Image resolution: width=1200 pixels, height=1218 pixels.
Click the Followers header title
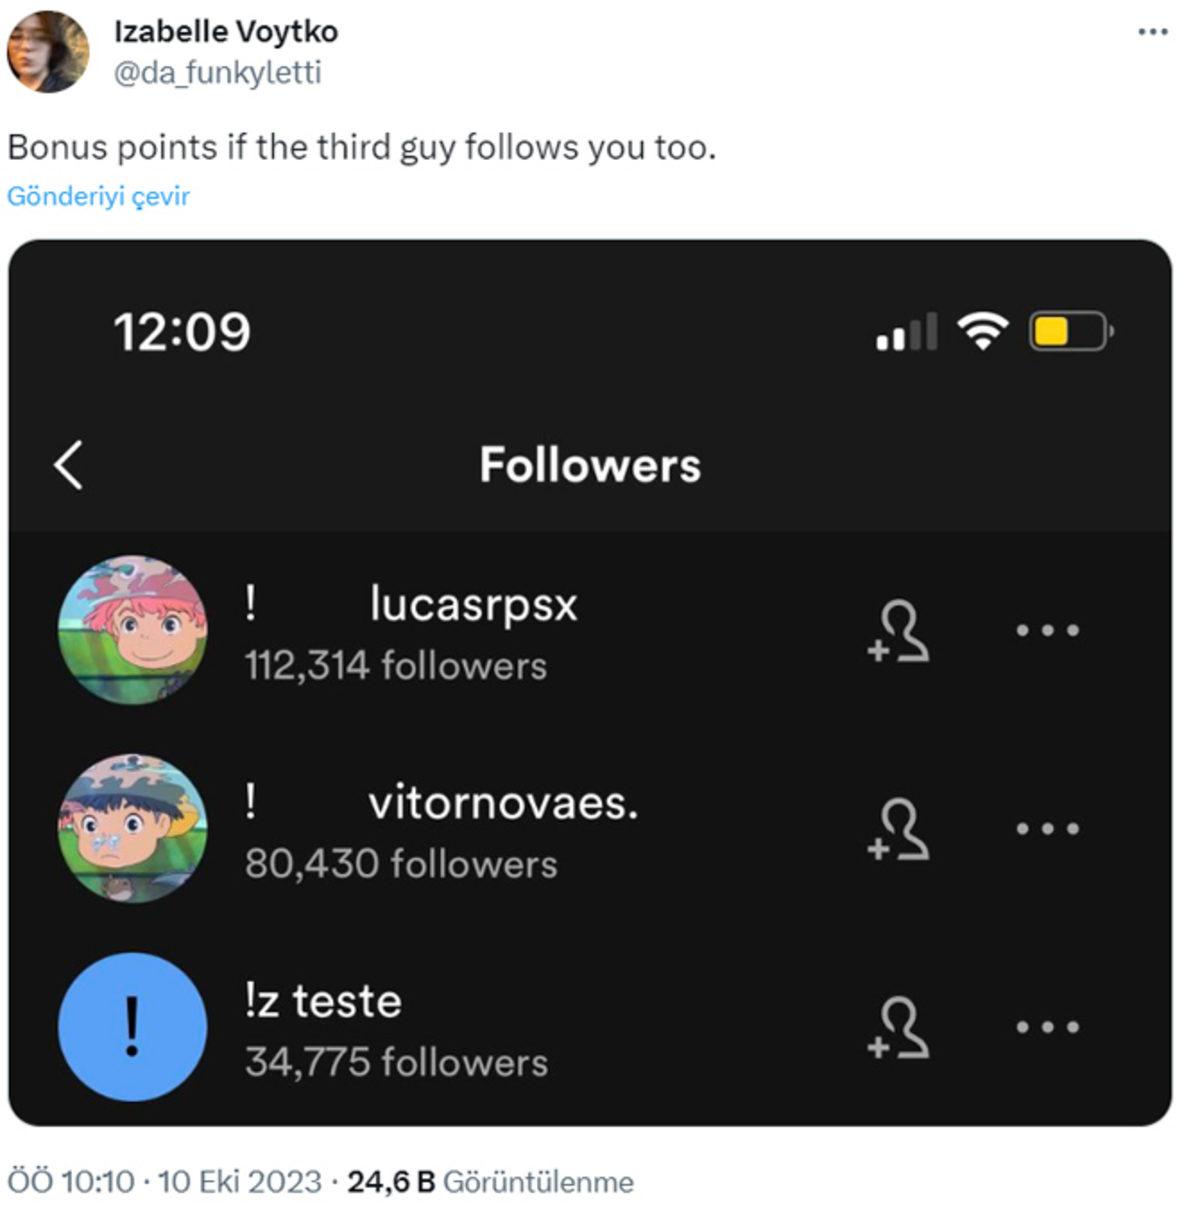point(590,465)
